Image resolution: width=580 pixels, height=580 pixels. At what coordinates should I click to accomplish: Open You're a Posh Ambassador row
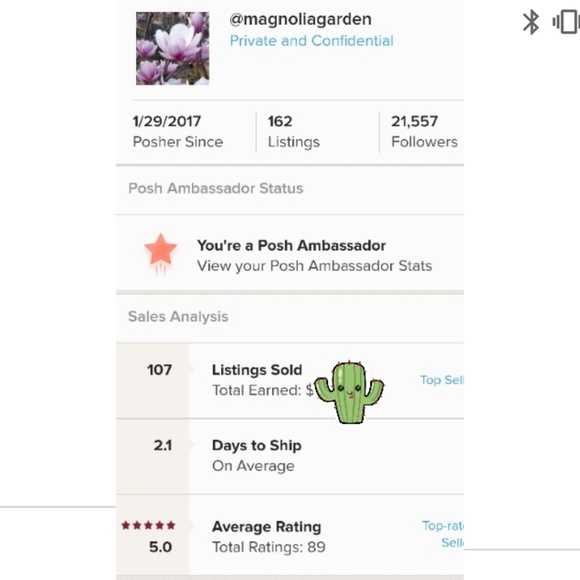coord(290,253)
